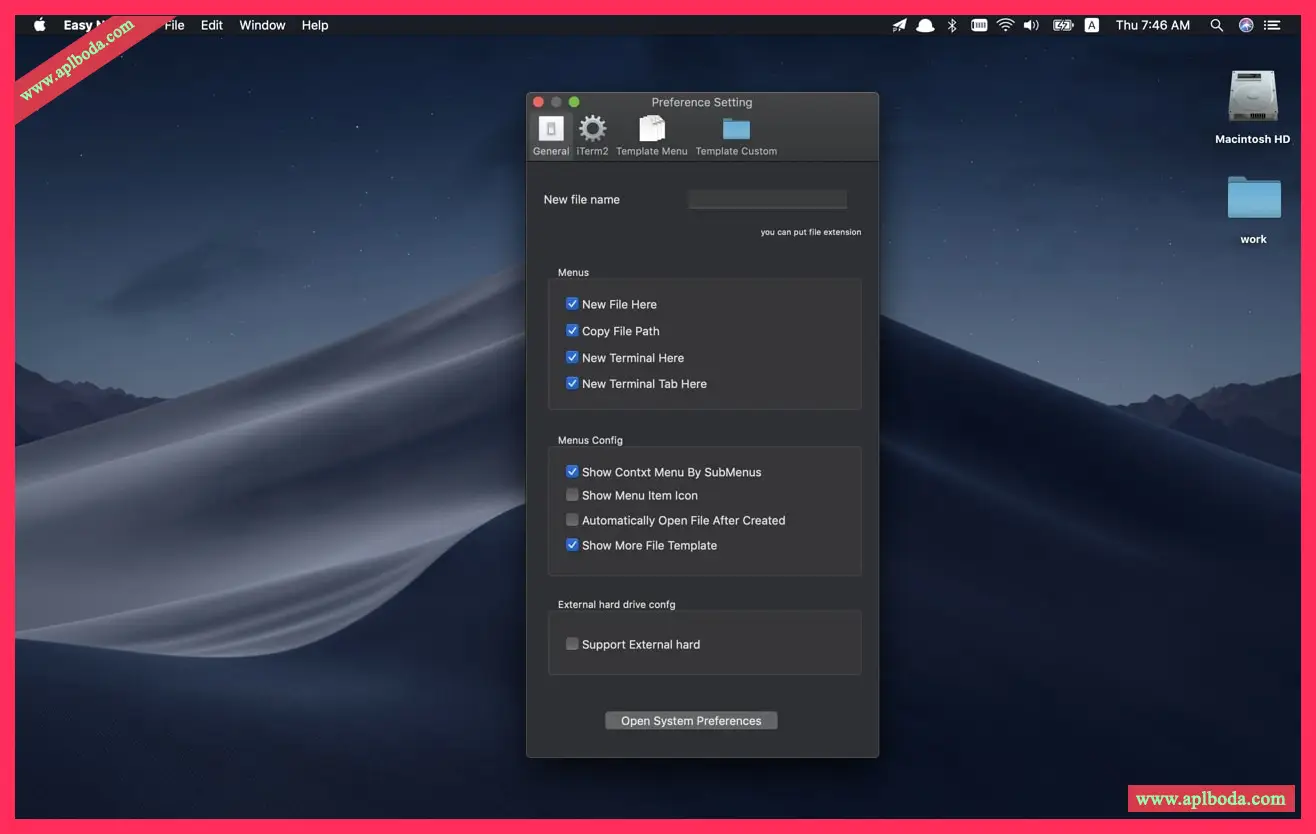Click the Open System Preferences button
Viewport: 1316px width, 834px height.
(691, 721)
